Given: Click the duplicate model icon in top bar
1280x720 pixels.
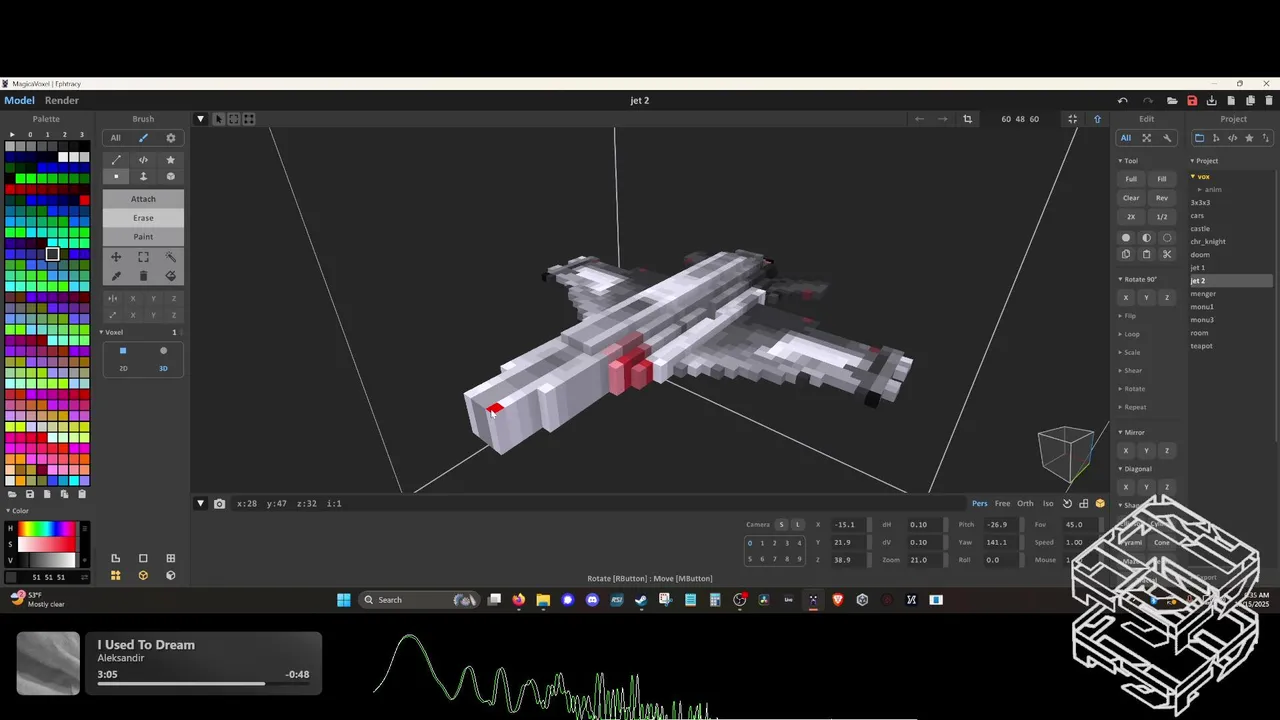Looking at the screenshot, I should (x=1250, y=101).
